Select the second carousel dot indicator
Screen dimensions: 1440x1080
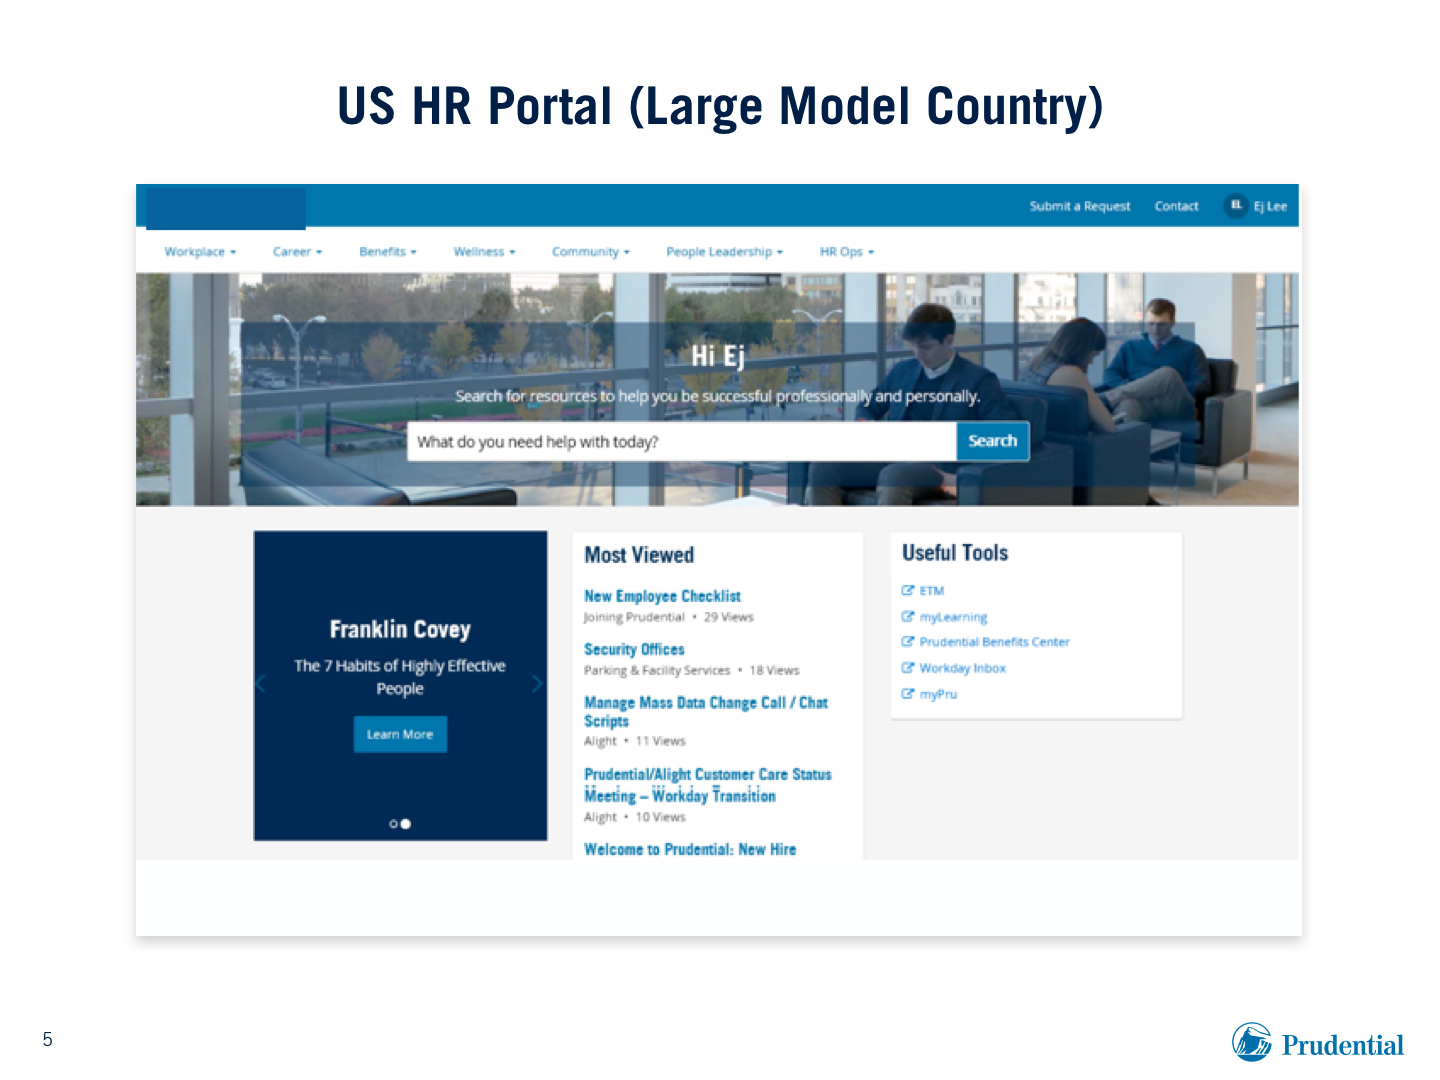tap(406, 824)
